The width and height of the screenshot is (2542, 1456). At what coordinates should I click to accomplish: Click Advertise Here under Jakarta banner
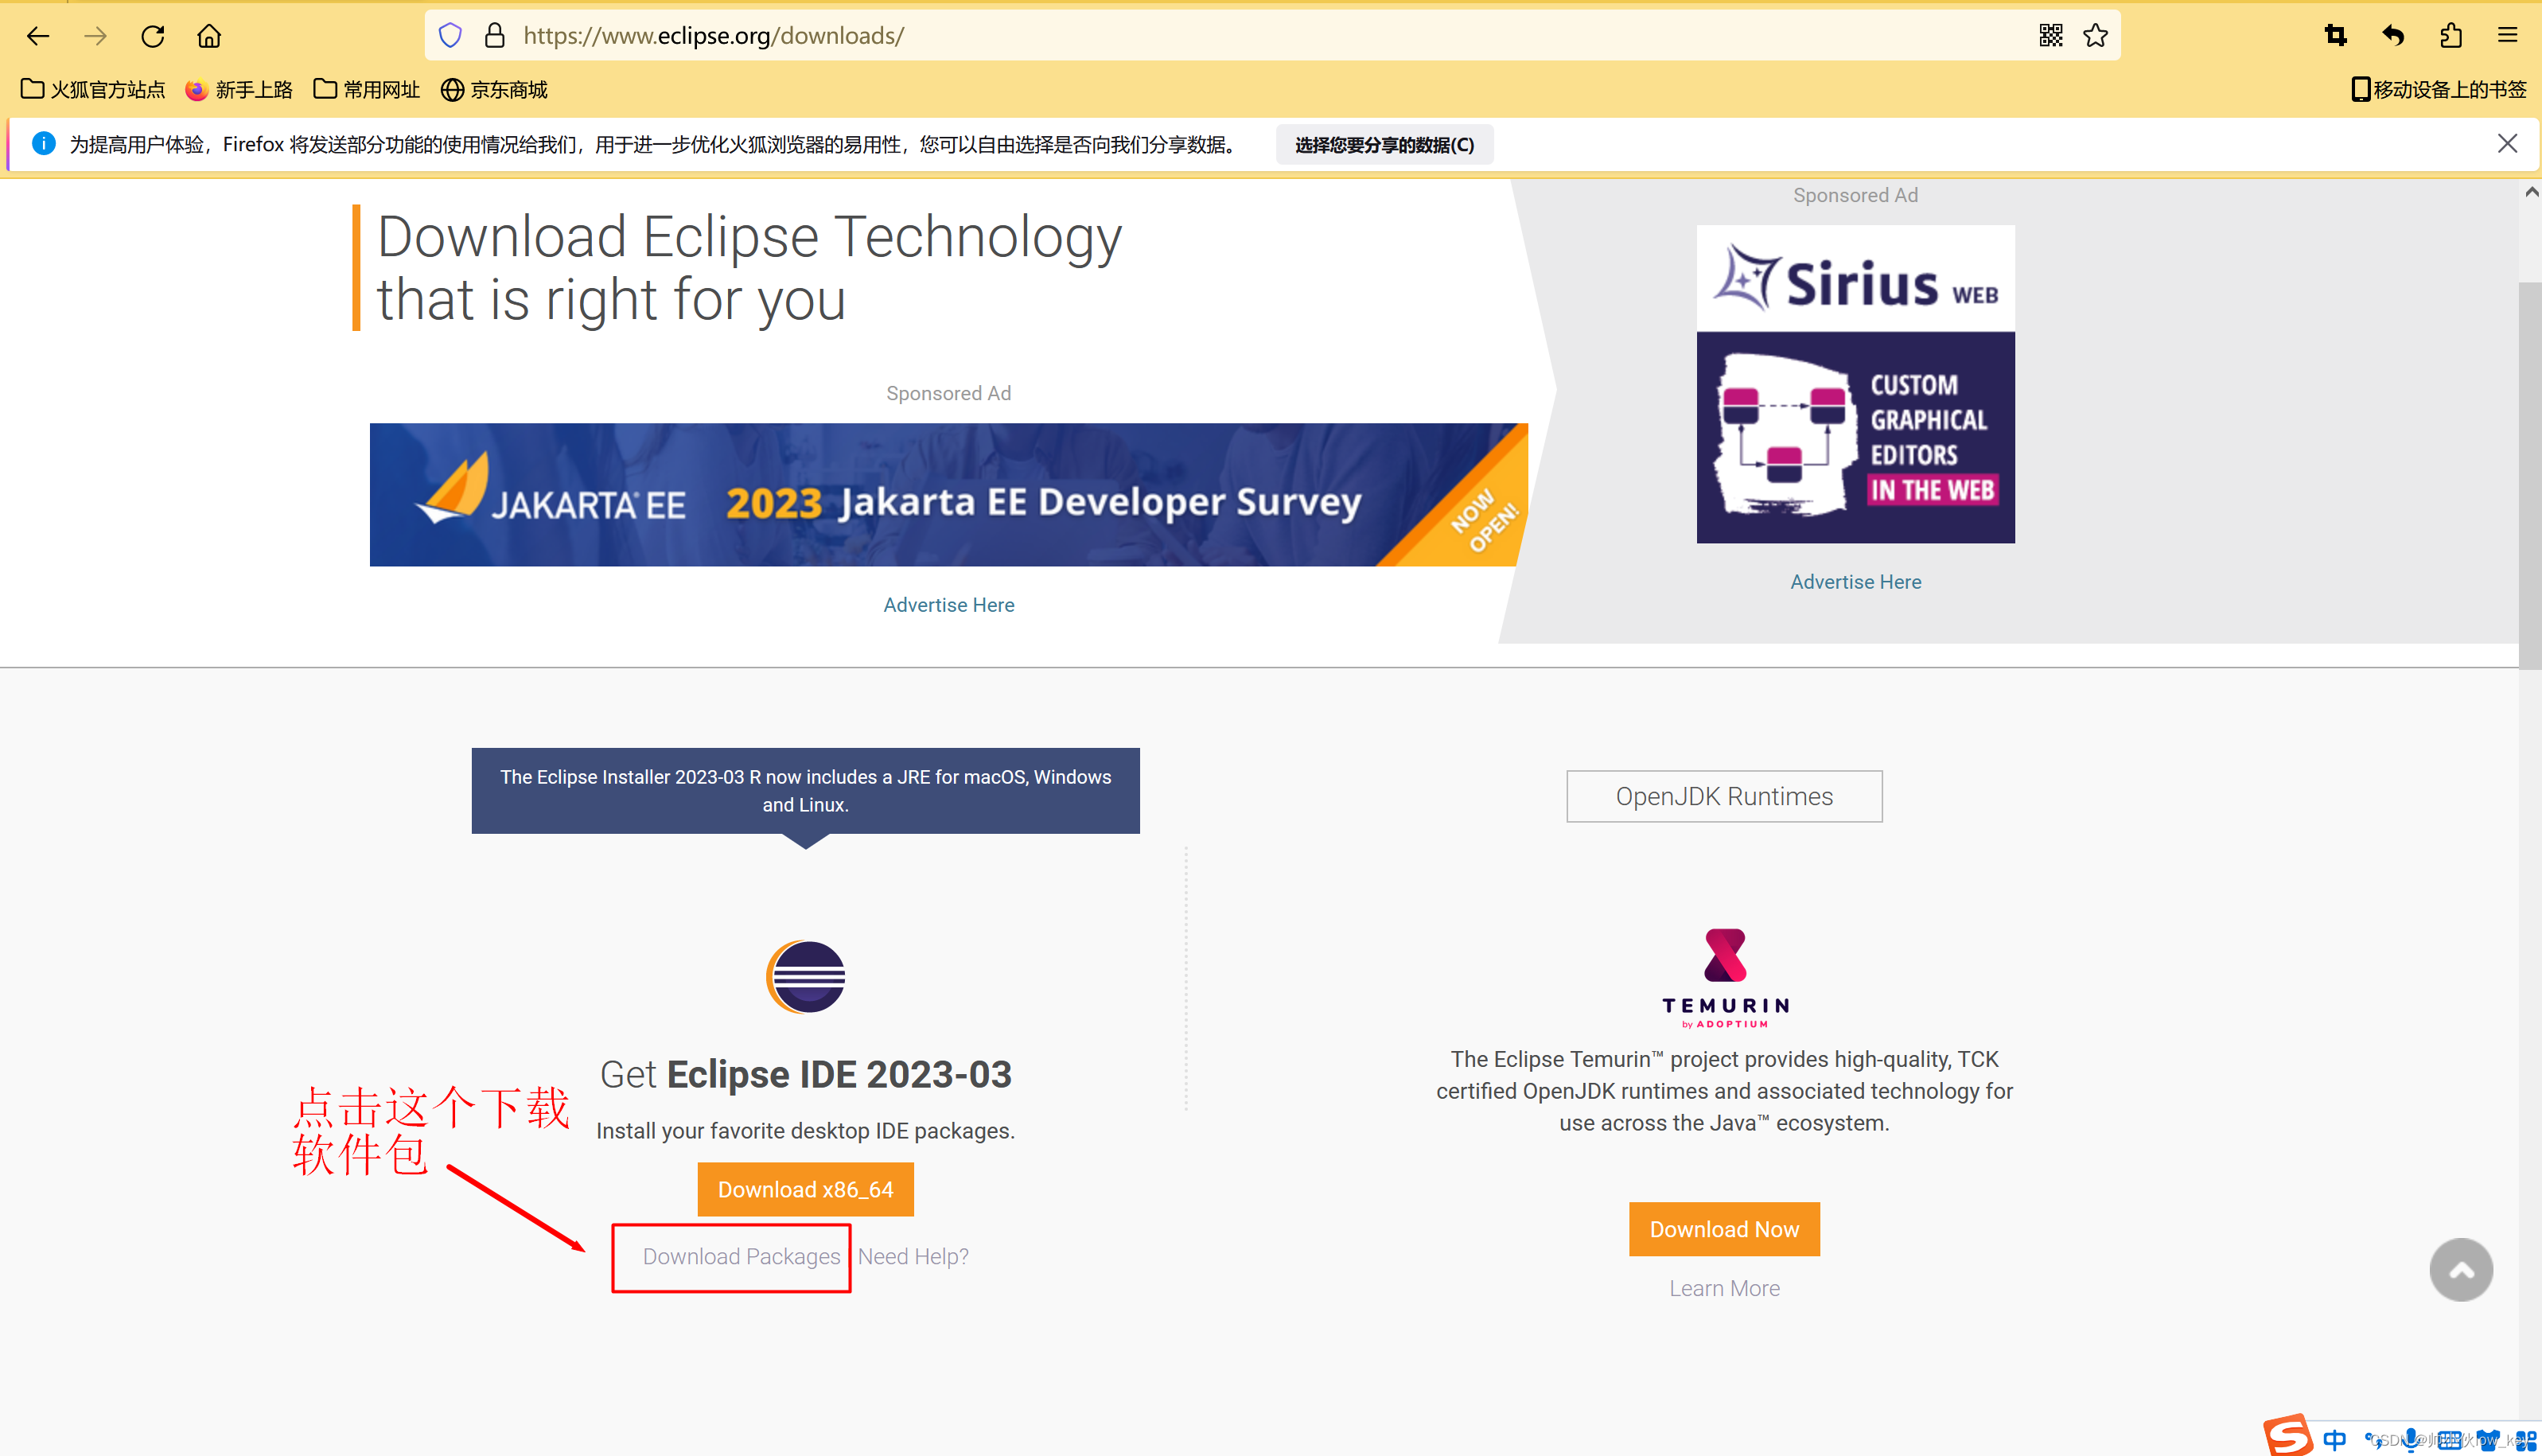pos(948,605)
